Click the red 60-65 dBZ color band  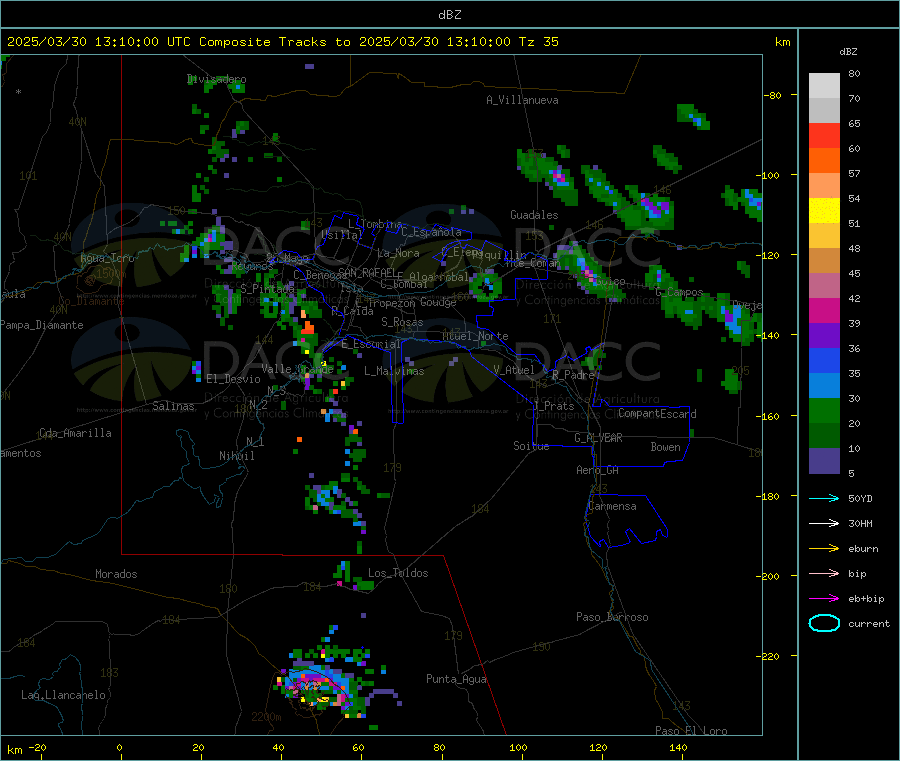click(x=824, y=135)
